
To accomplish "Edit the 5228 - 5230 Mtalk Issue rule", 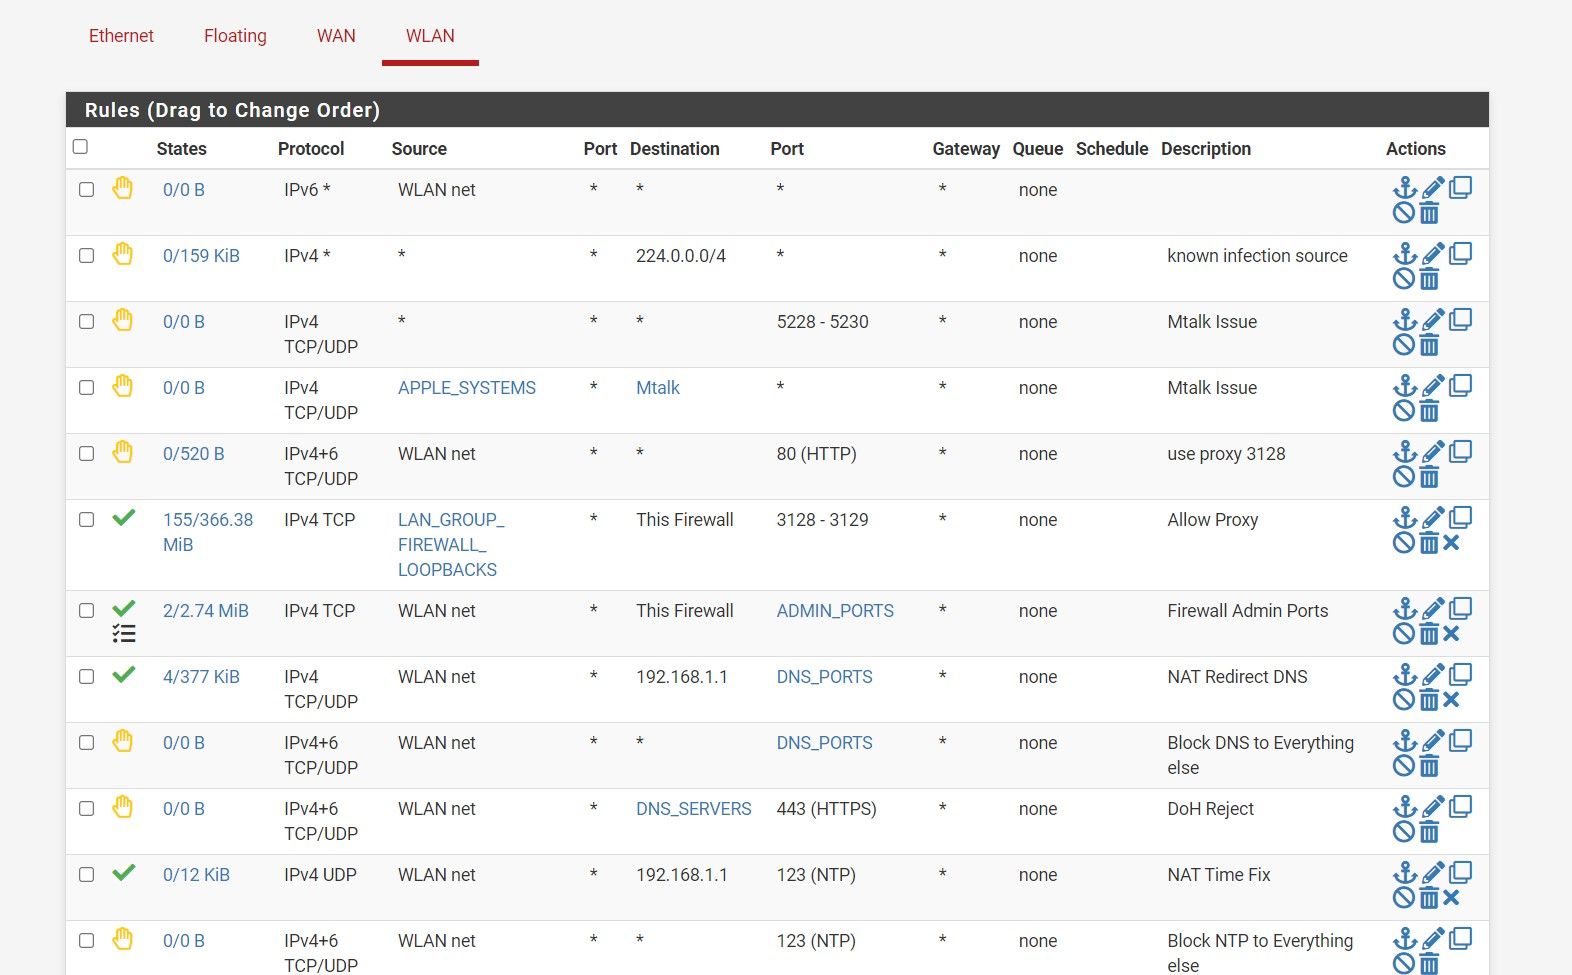I will point(1433,320).
